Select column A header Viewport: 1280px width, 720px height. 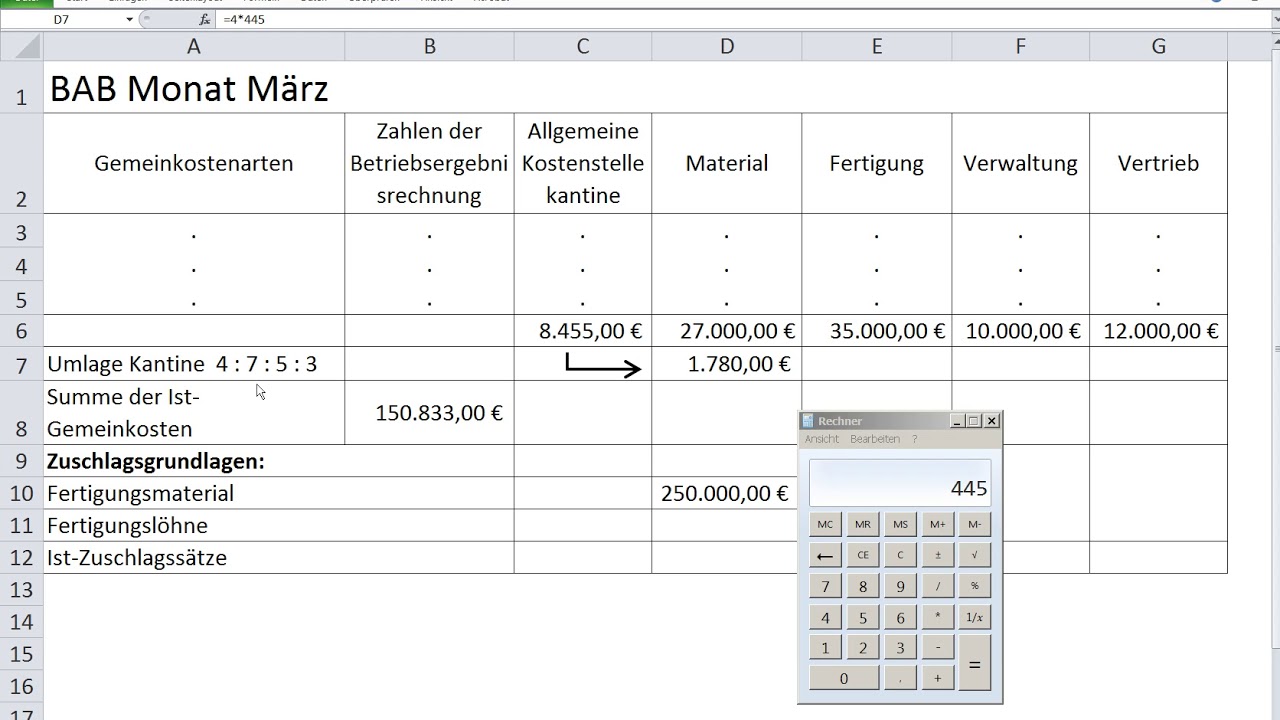194,46
